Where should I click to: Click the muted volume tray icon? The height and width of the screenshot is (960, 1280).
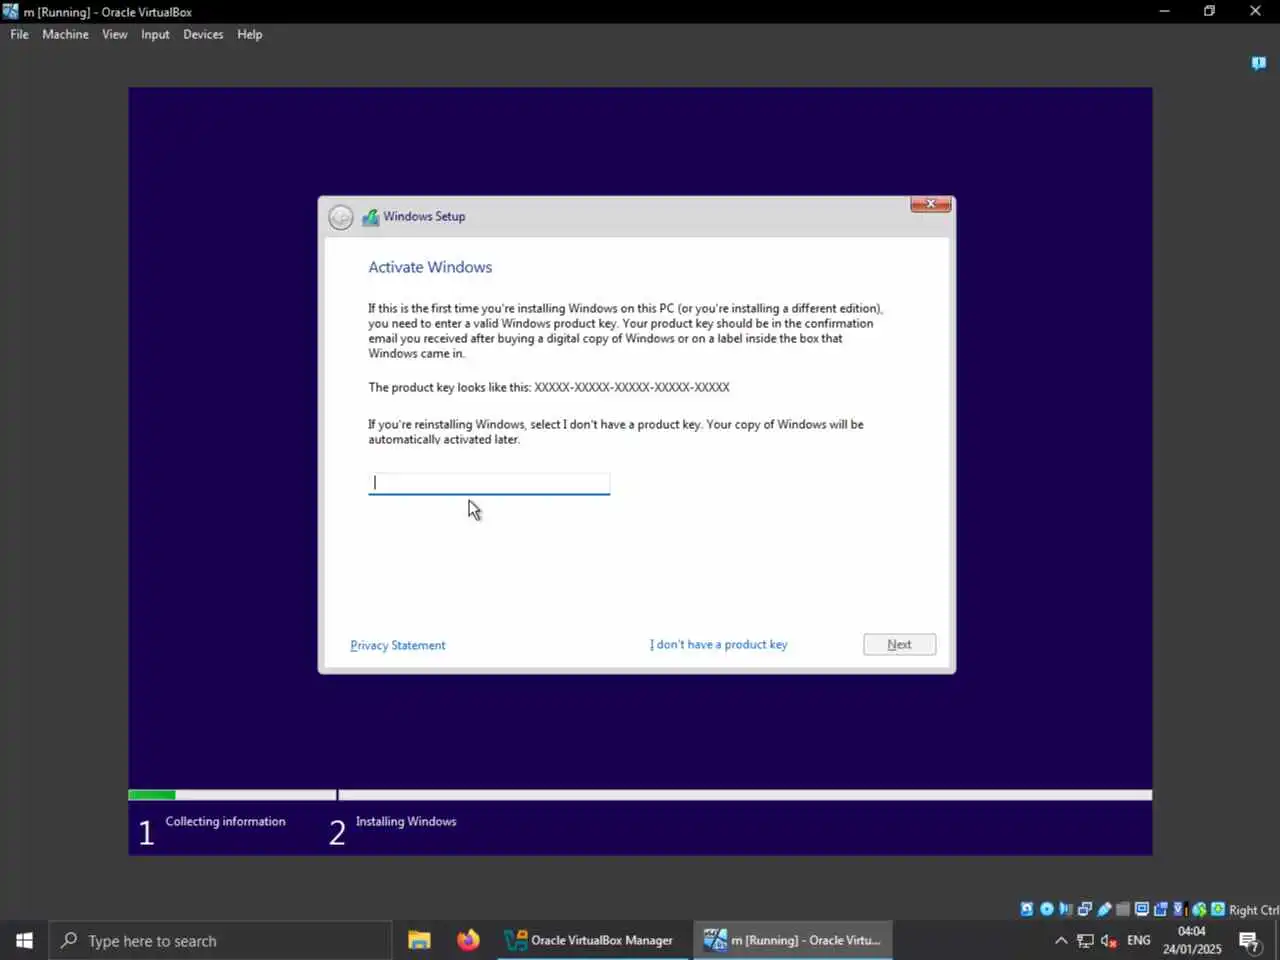[1109, 940]
